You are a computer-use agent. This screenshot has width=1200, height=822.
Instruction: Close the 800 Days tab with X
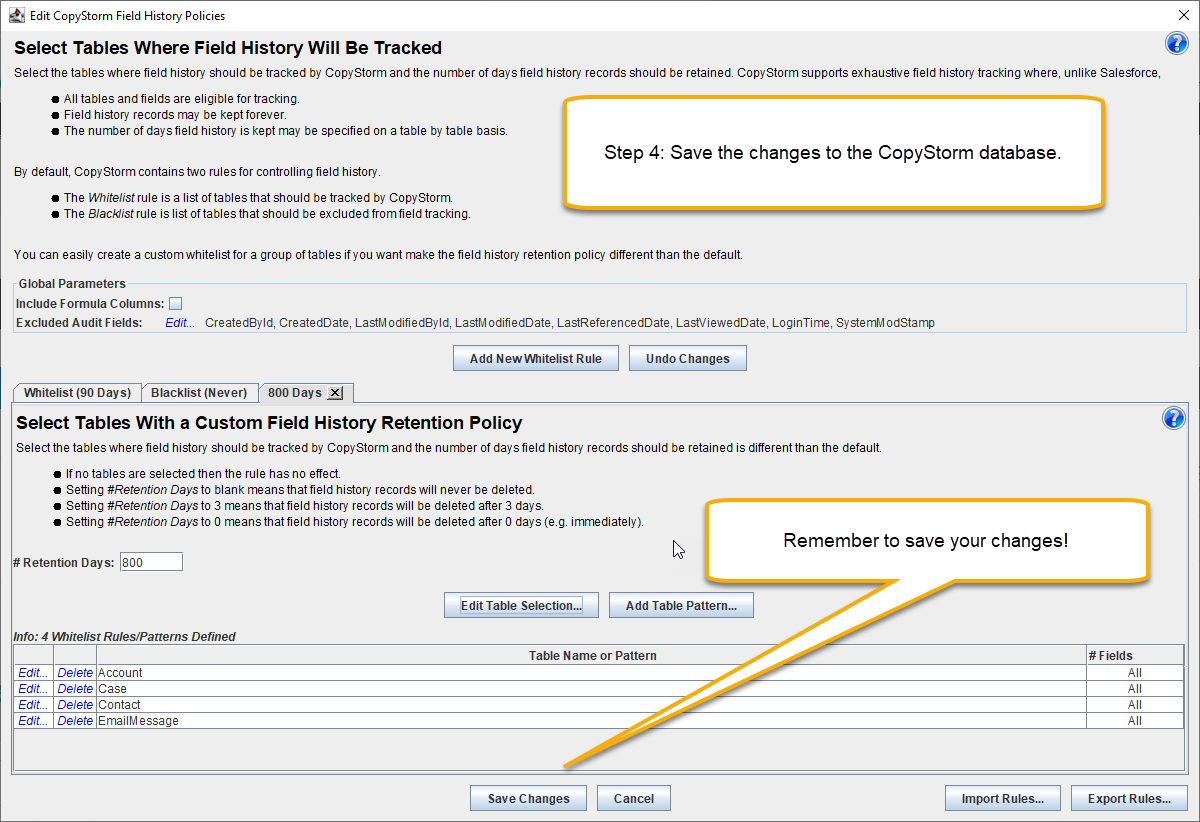pyautogui.click(x=335, y=393)
